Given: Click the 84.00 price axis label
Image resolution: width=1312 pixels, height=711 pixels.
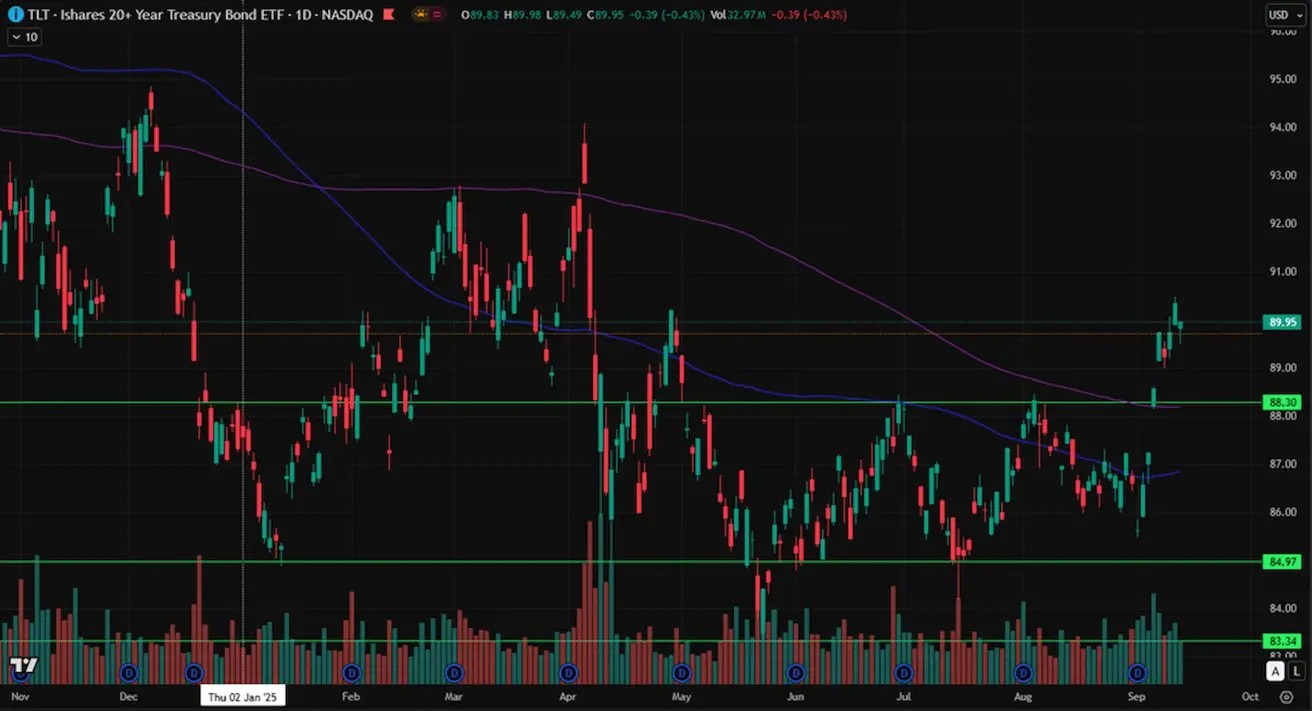Looking at the screenshot, I should tap(1283, 608).
